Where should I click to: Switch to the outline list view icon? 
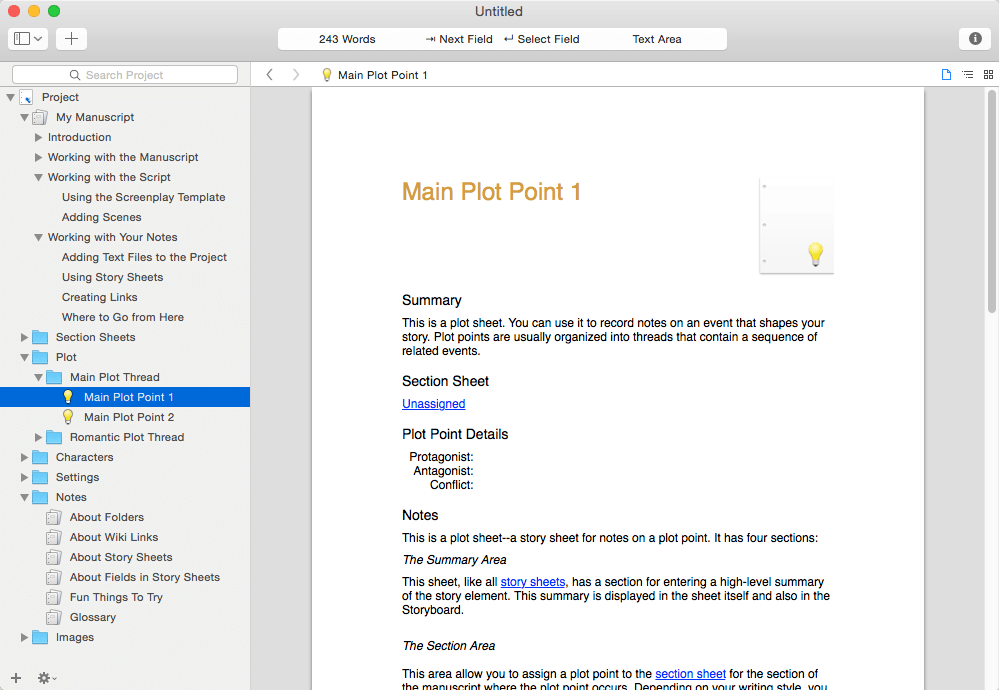coord(967,75)
